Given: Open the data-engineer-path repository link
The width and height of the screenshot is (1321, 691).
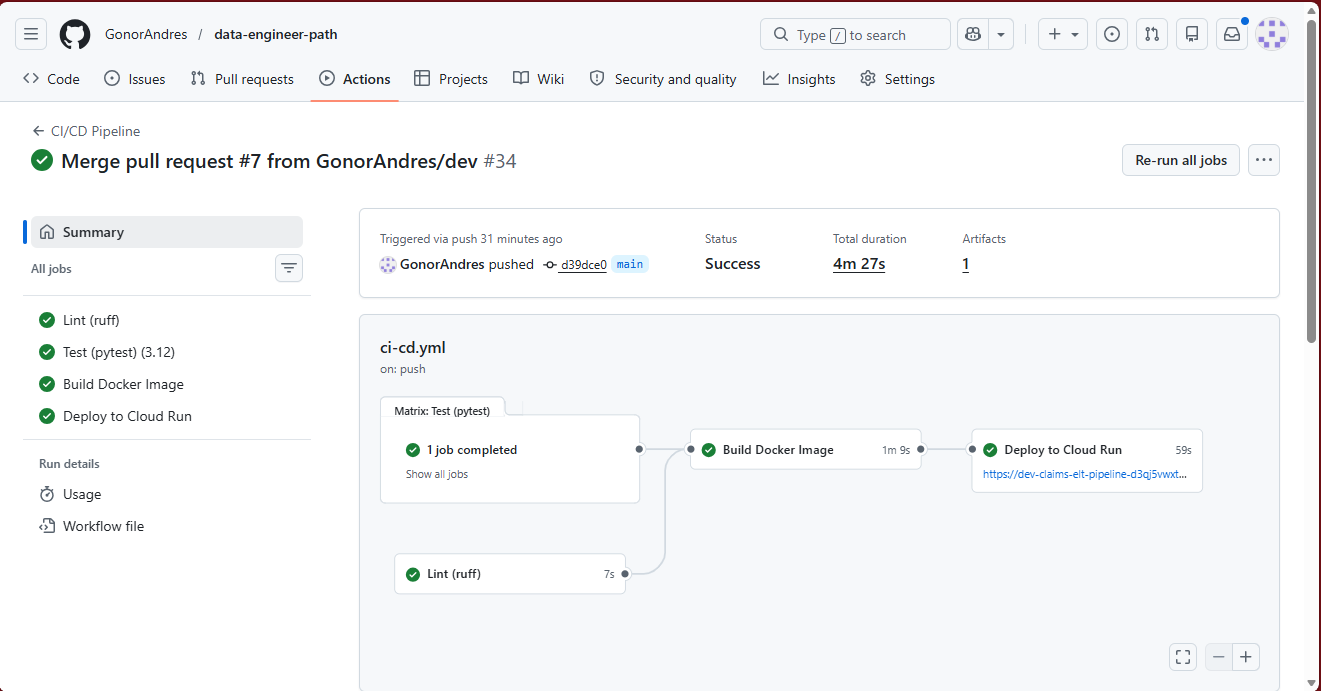Looking at the screenshot, I should coord(276,34).
